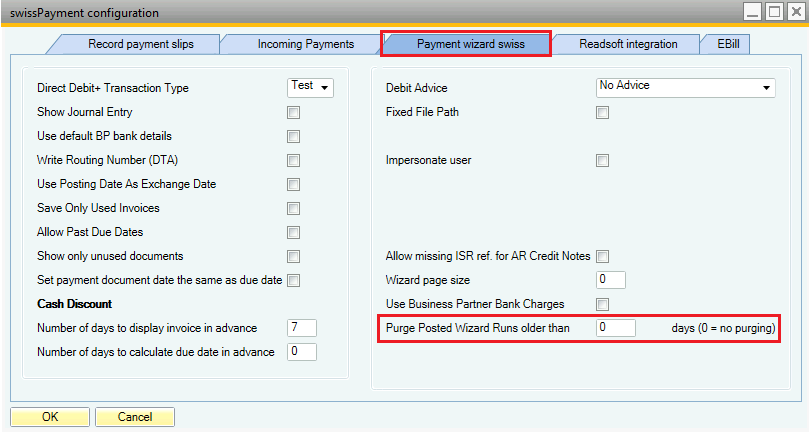The width and height of the screenshot is (809, 434).
Task: Check the Impersonate user option
Action: pos(602,160)
